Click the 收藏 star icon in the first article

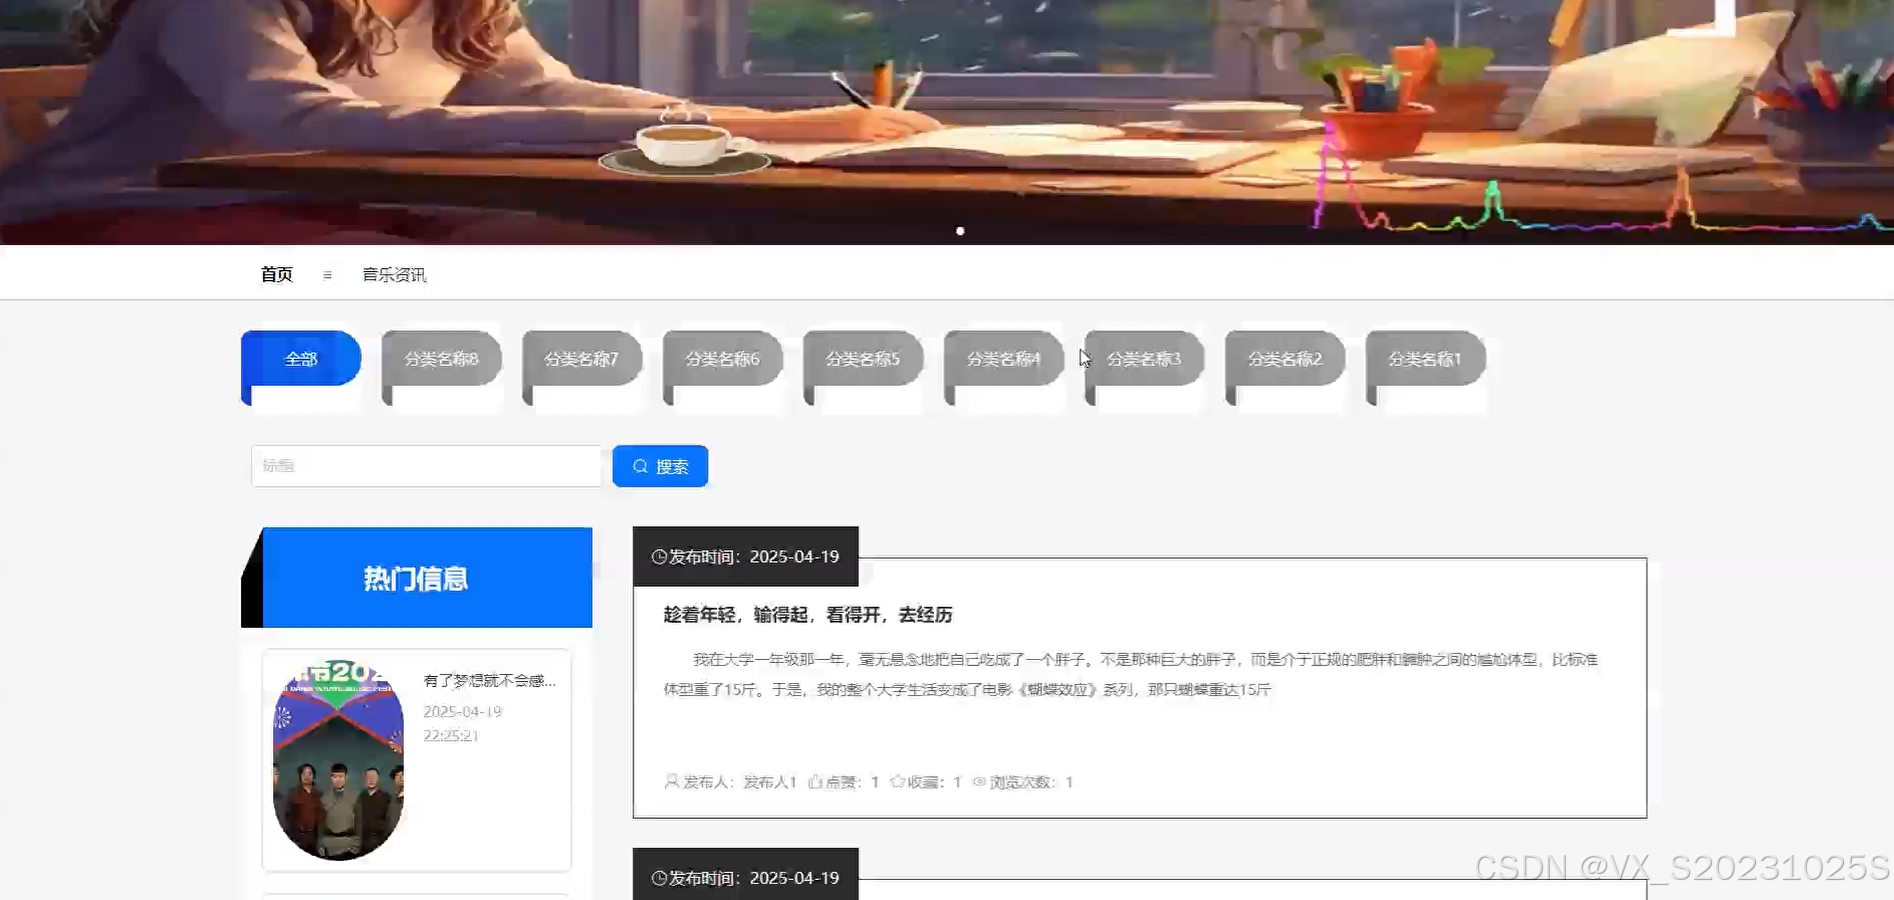coord(897,782)
